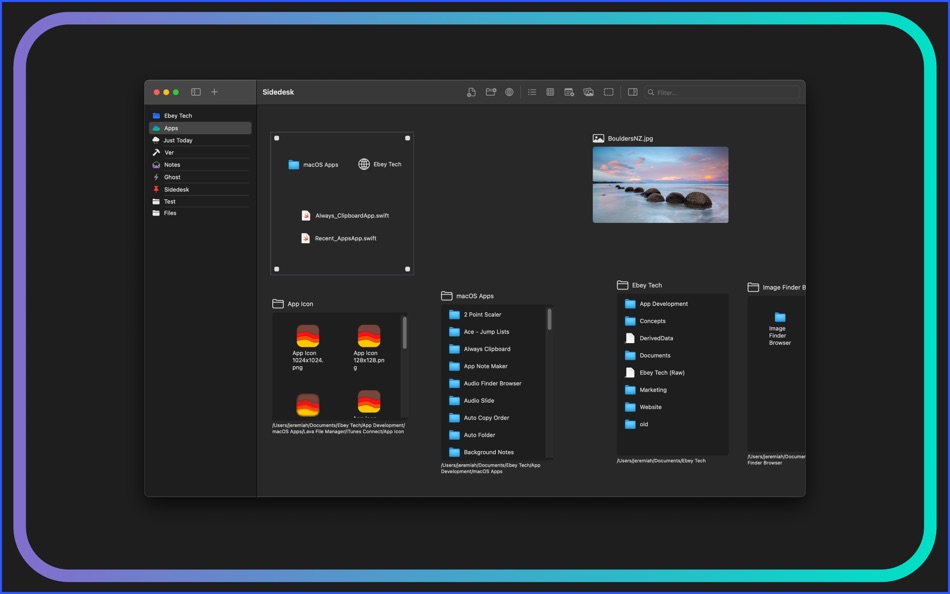
Task: Click the plus button to add a desk
Action: [x=214, y=92]
